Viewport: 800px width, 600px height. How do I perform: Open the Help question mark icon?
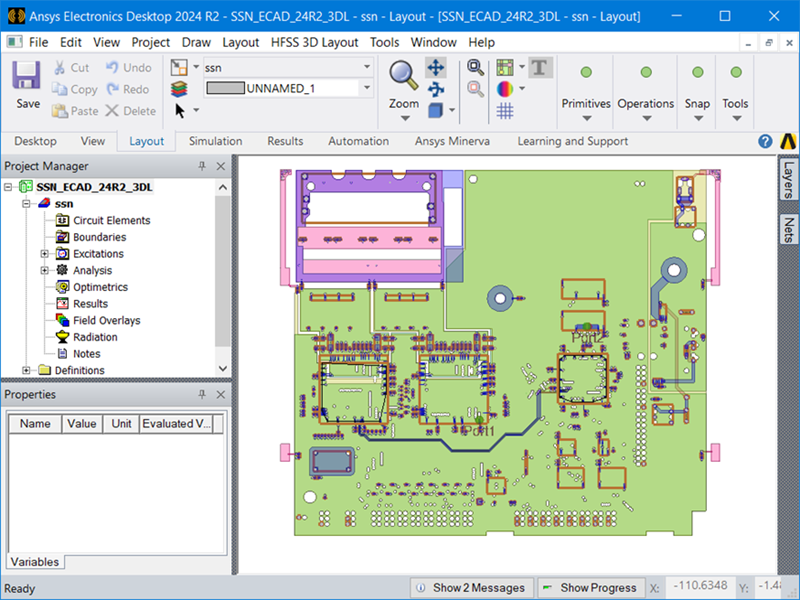click(x=765, y=141)
